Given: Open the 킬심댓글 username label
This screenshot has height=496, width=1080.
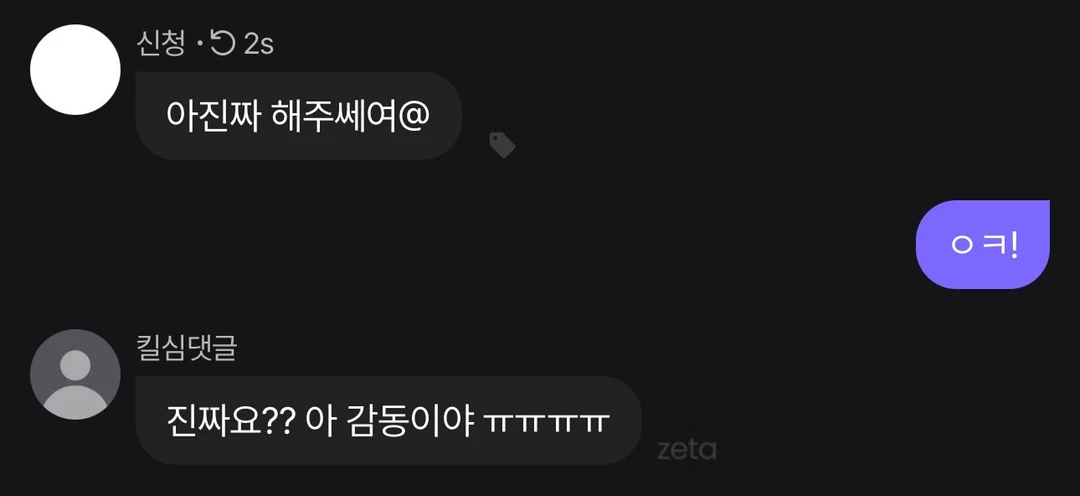Looking at the screenshot, I should tap(187, 349).
